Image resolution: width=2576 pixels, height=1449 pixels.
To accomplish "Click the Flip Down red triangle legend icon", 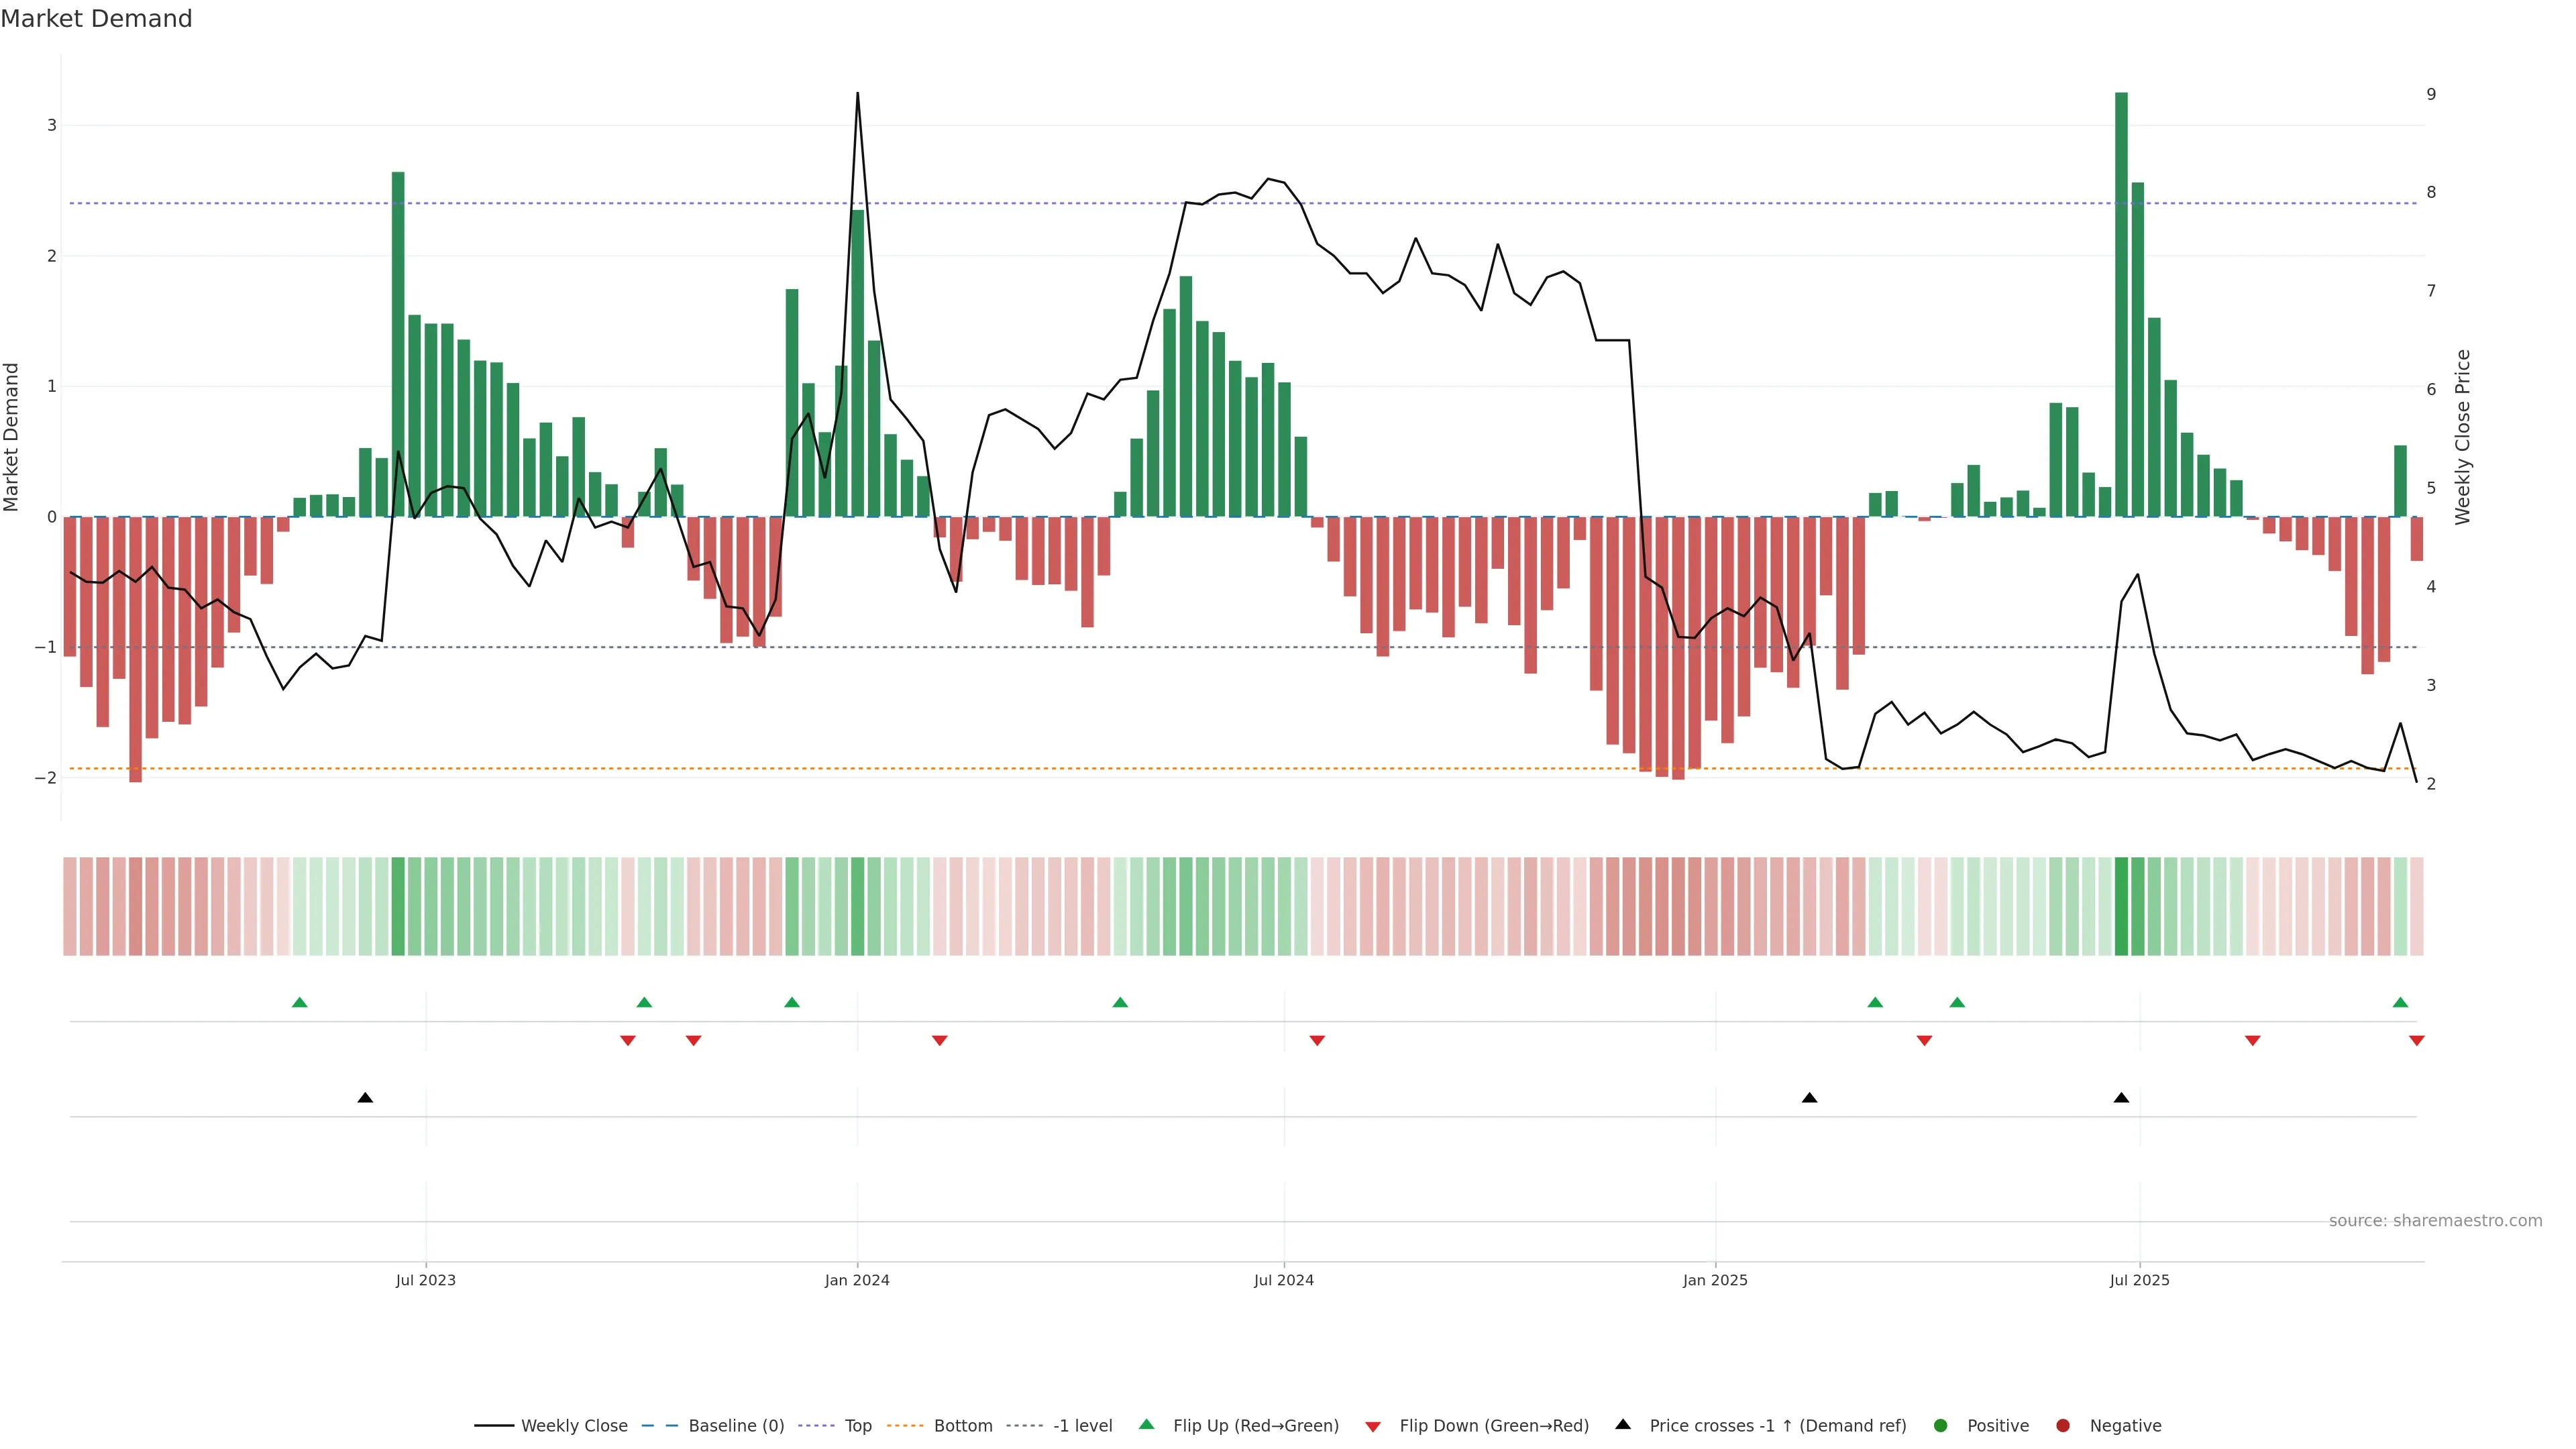I will [1373, 1427].
